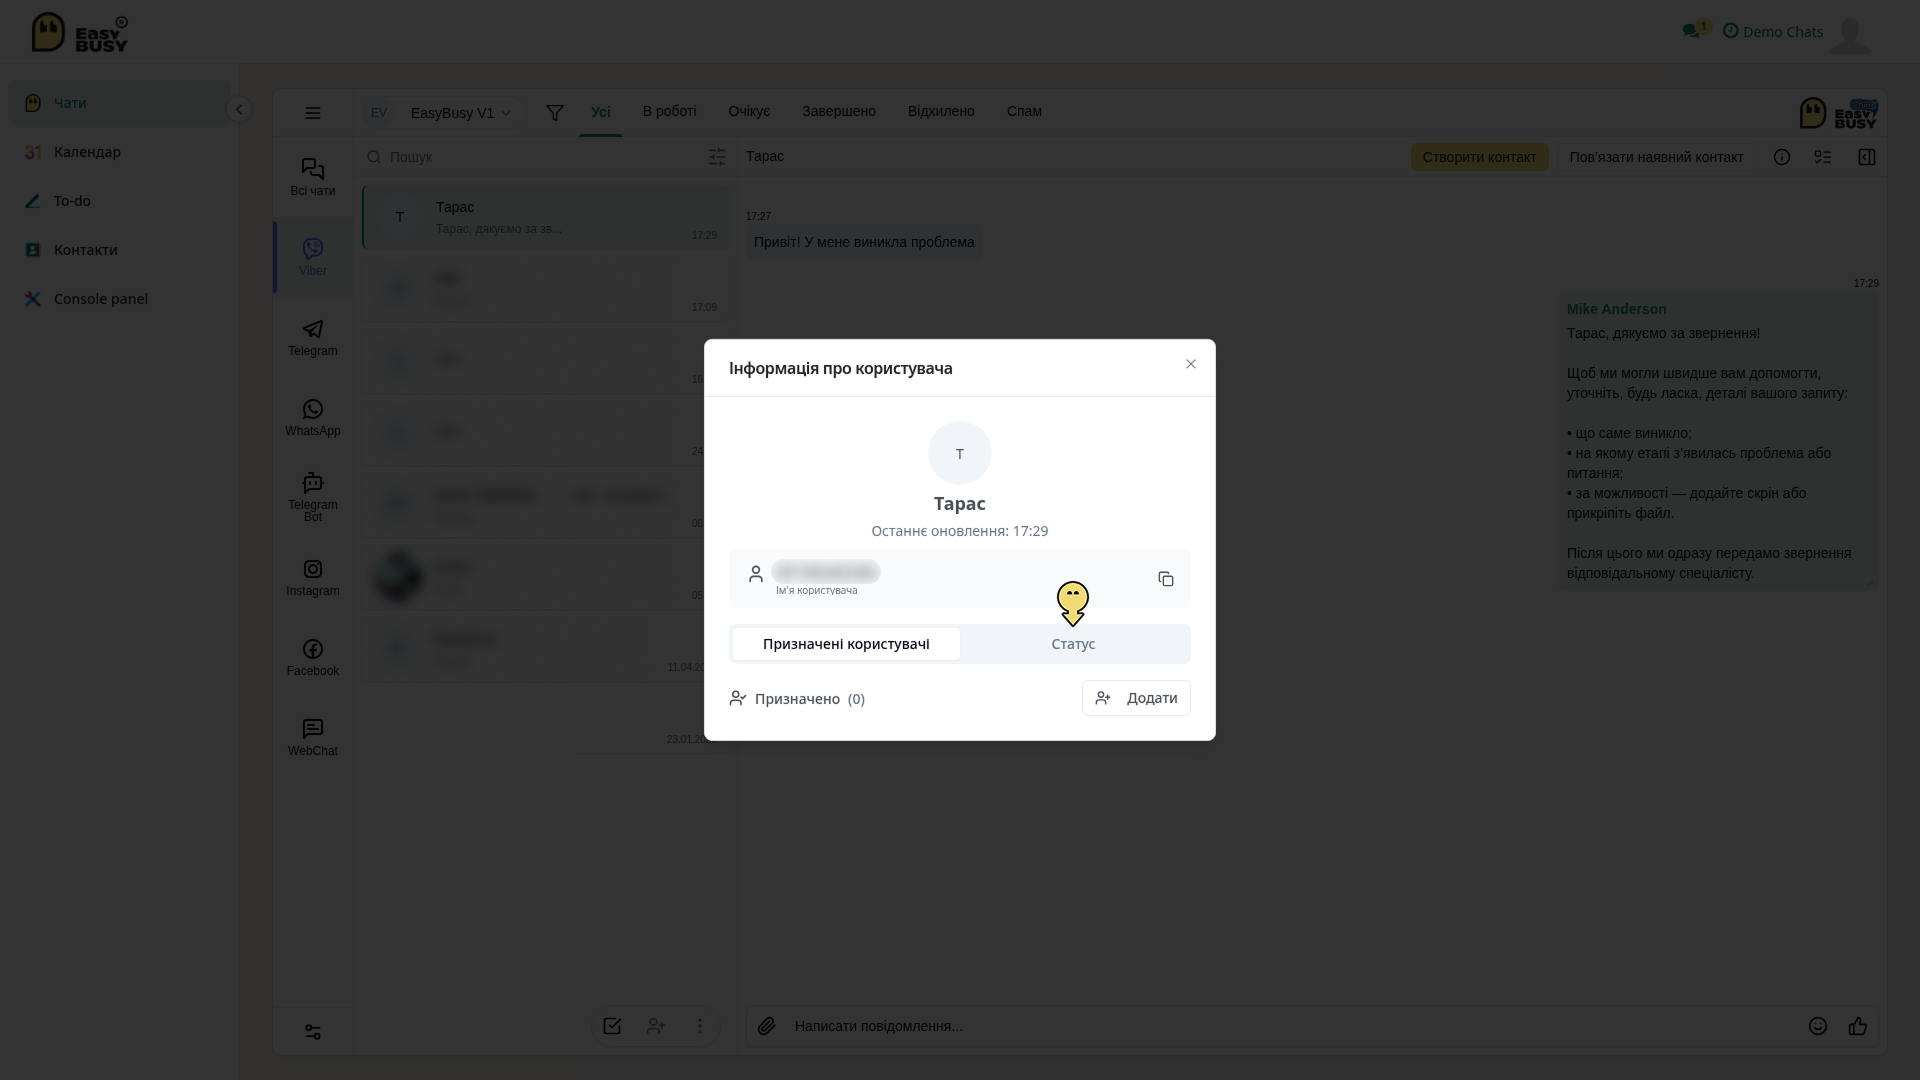Open the Тарас chat in list
The height and width of the screenshot is (1080, 1920).
pos(545,217)
